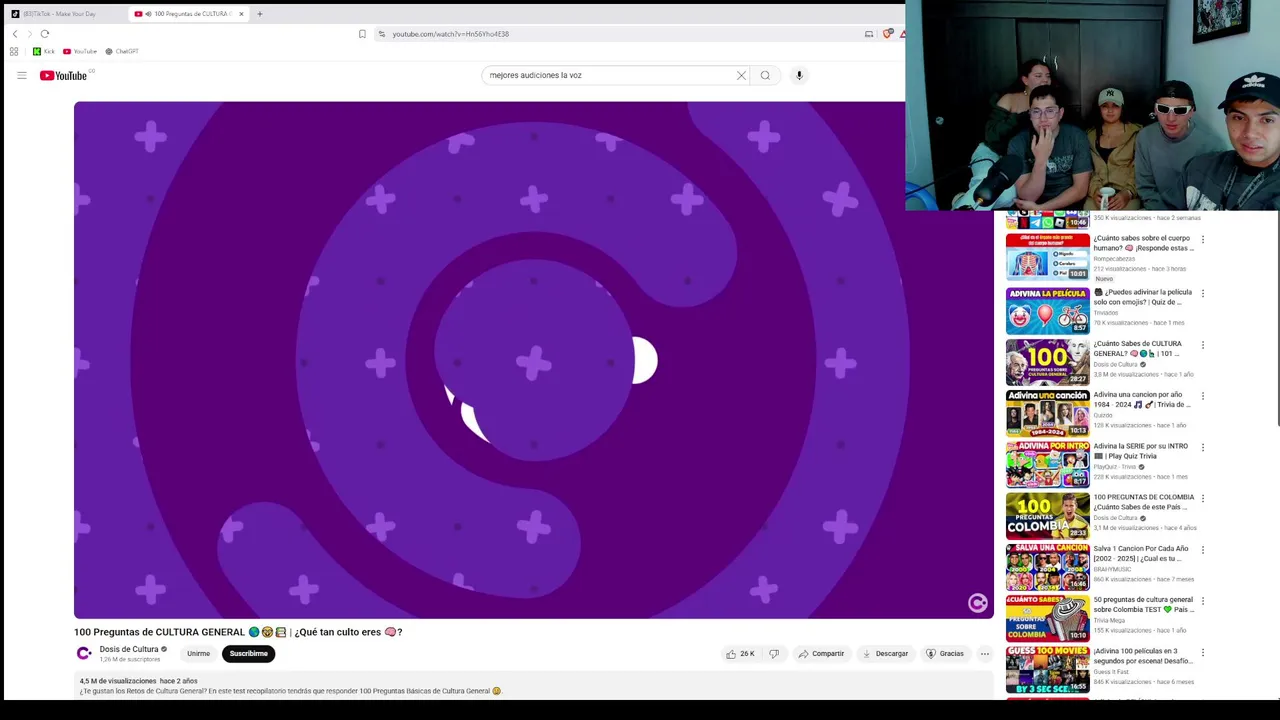Image resolution: width=1280 pixels, height=720 pixels.
Task: Open the cast/media icon in address bar
Action: click(x=869, y=34)
